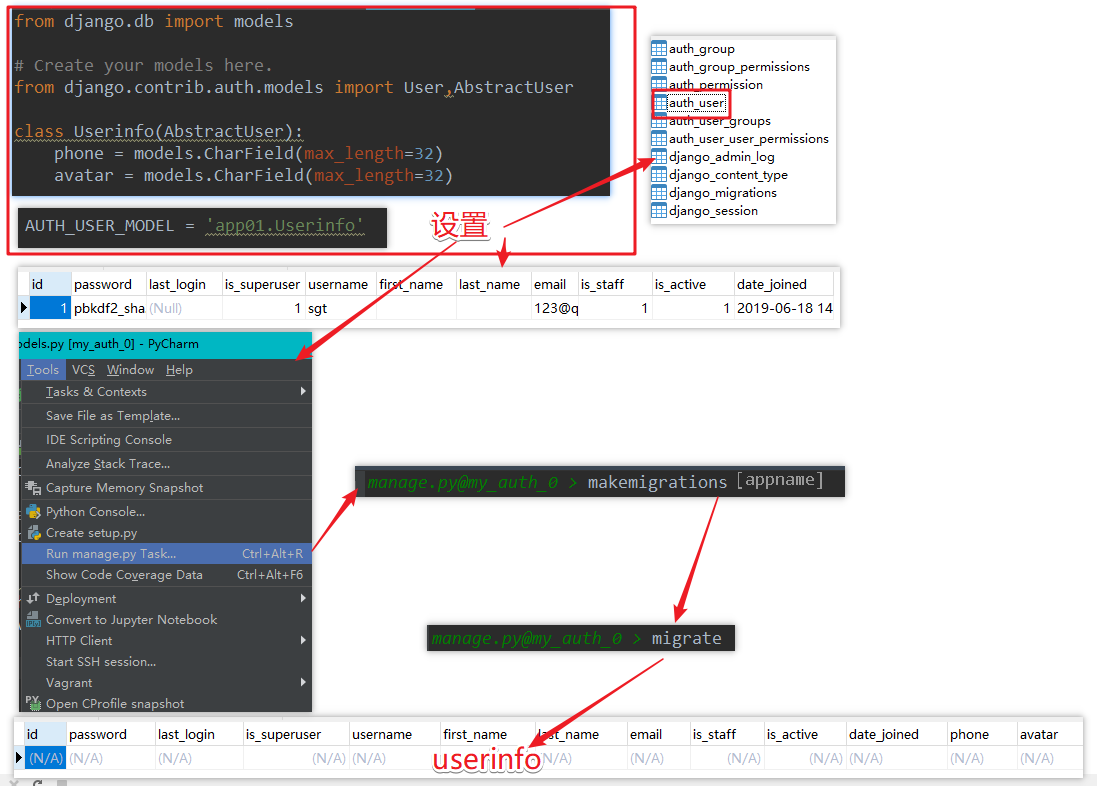The width and height of the screenshot is (1097, 786).
Task: Choose Run manage.py Task menu entry
Action: coord(167,554)
